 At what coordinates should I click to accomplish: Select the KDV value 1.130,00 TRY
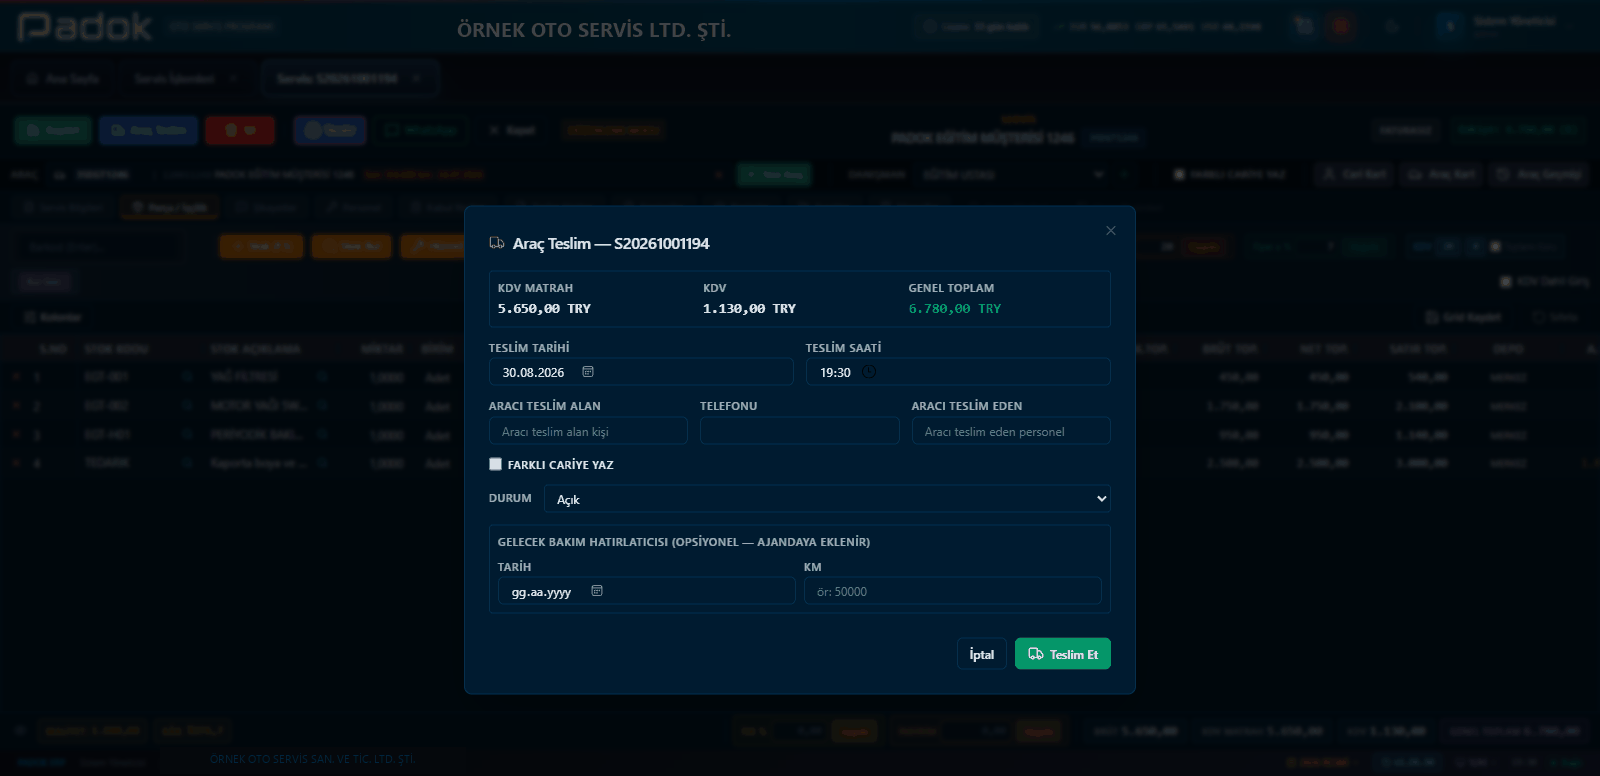coord(749,309)
